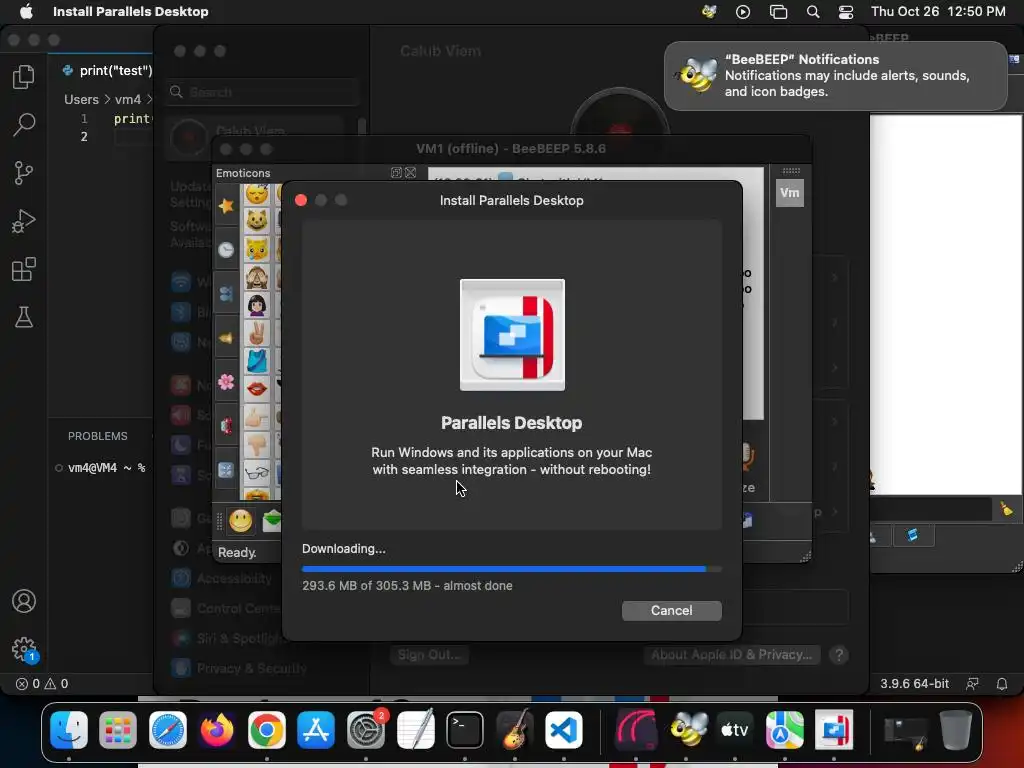The height and width of the screenshot is (768, 1024).
Task: Insert the see-no-evil monkey emoticon
Action: tap(257, 277)
